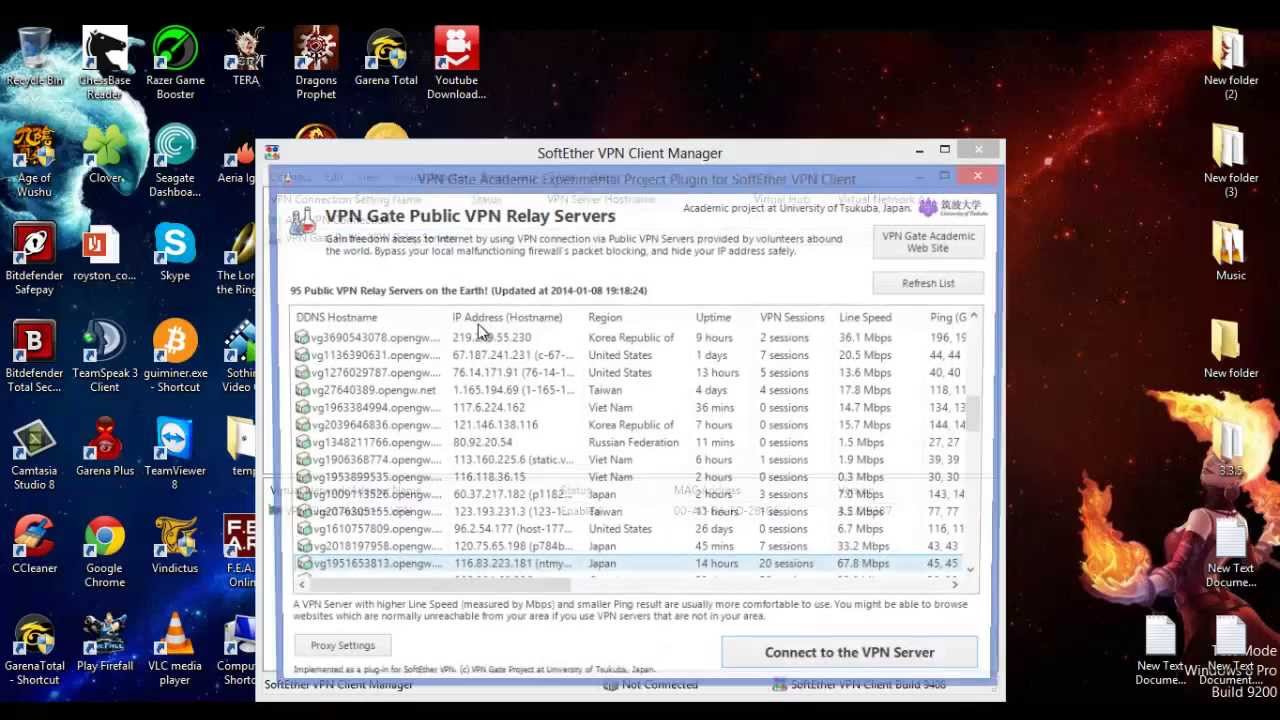Select the GarenaTotal - Shortcut icon

34,650
